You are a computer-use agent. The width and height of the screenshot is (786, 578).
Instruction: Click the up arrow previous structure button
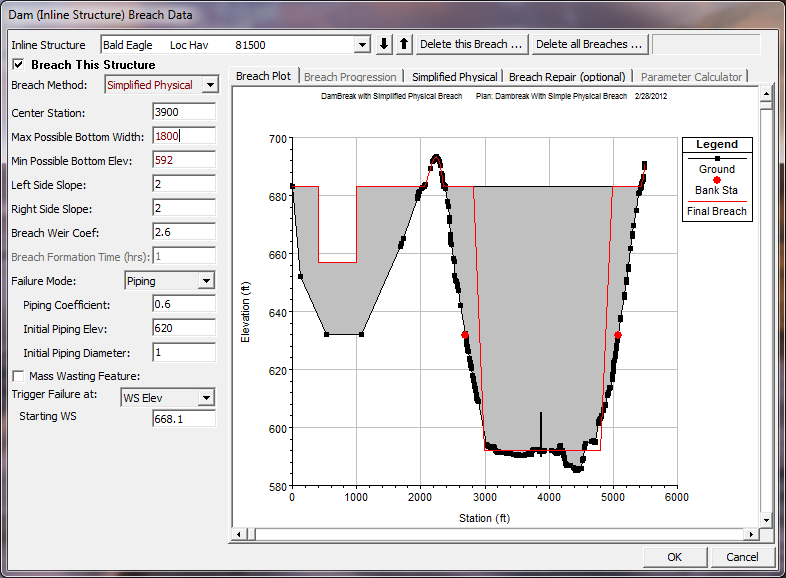click(x=404, y=44)
